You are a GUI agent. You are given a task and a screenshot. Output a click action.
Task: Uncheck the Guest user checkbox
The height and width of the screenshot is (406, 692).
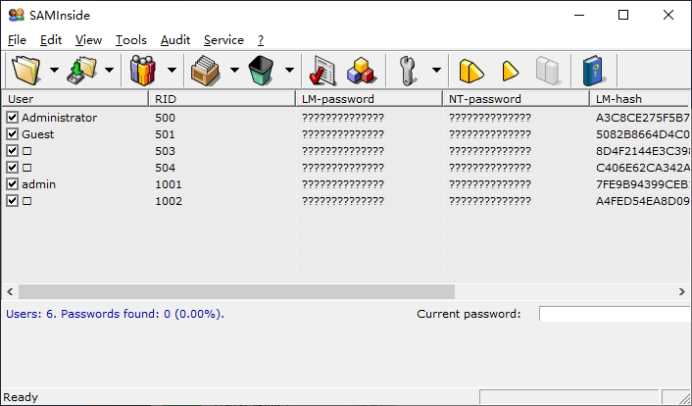pyautogui.click(x=12, y=134)
